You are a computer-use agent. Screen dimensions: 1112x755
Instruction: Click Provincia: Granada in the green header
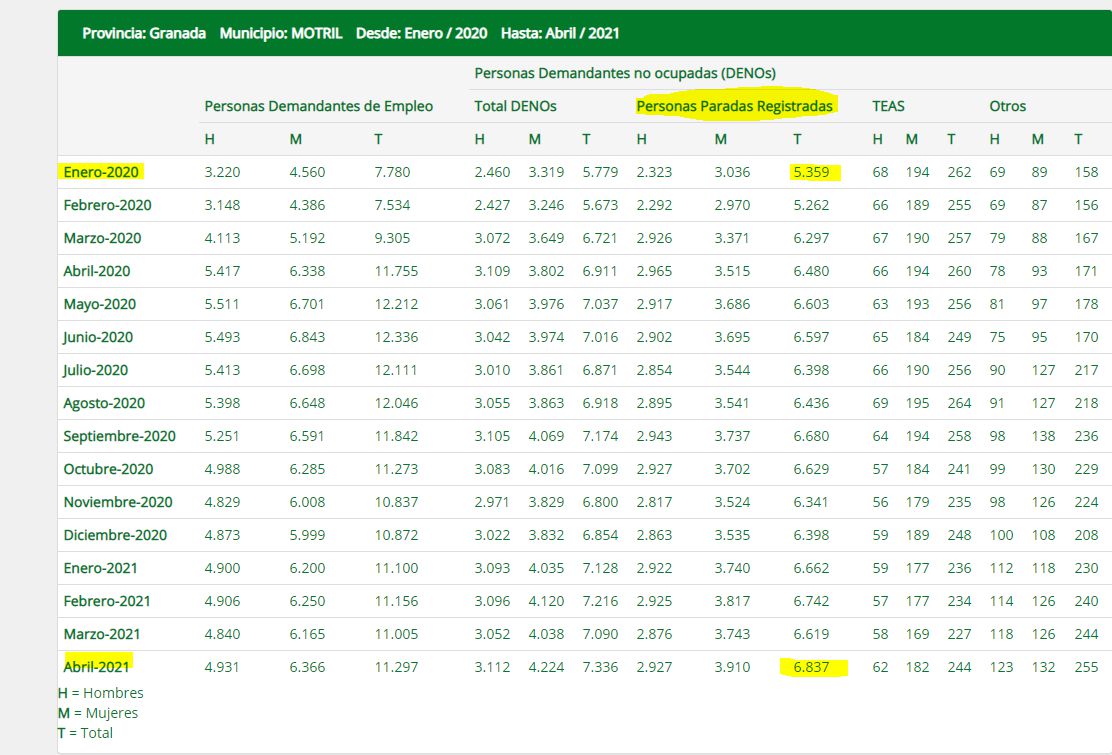(144, 33)
